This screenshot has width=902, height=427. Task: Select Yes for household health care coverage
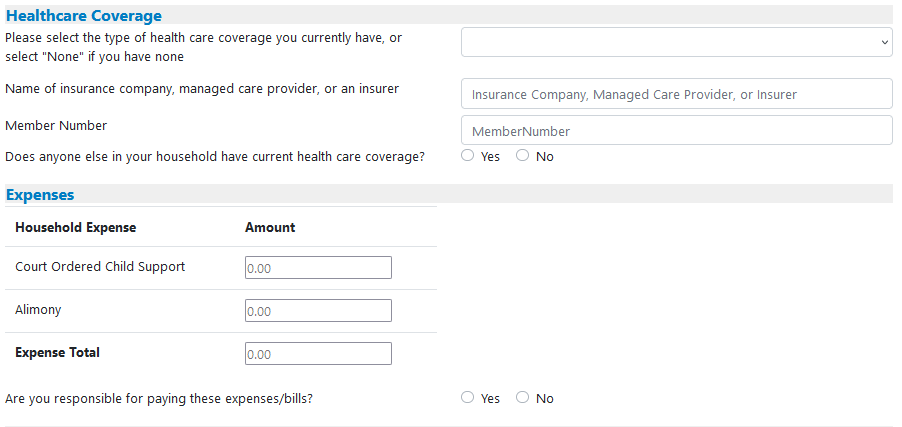tap(468, 156)
